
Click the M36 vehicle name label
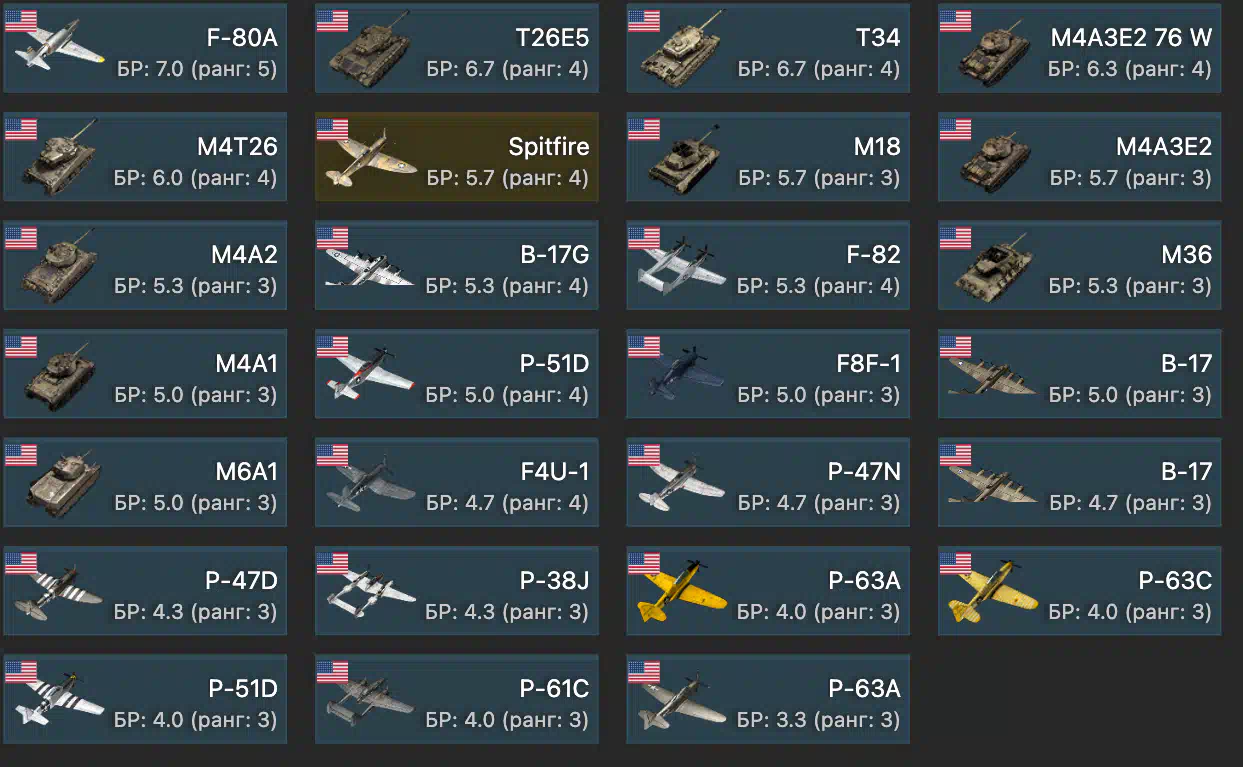pos(1186,255)
